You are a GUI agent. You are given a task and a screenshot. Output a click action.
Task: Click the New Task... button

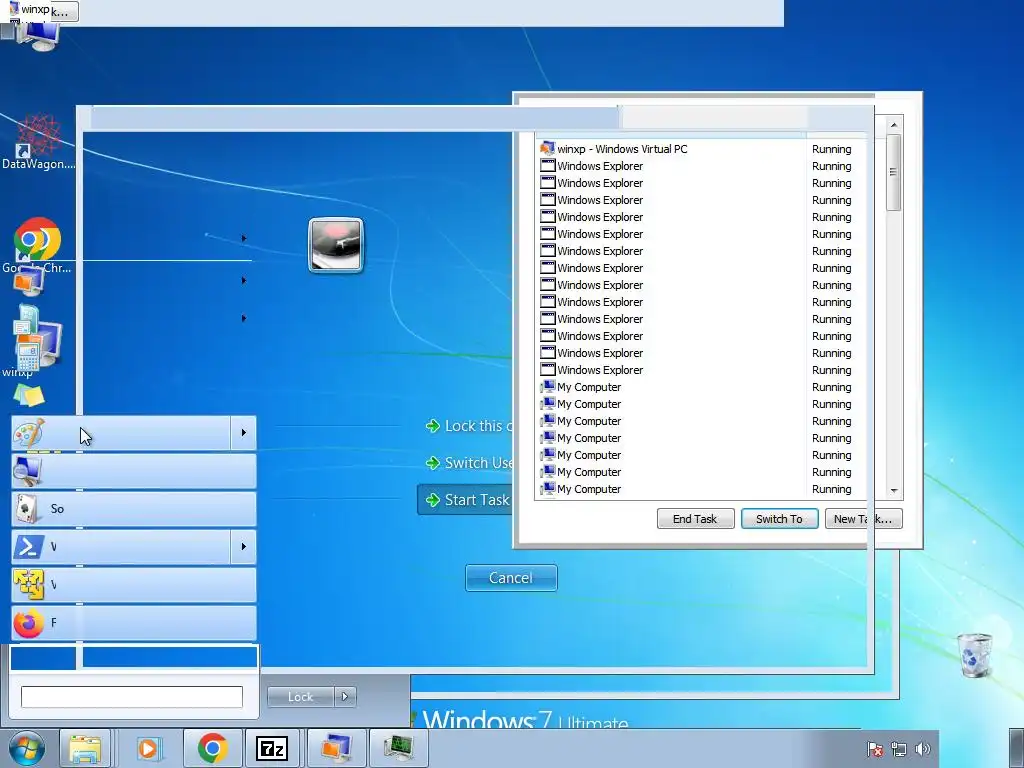(x=863, y=519)
